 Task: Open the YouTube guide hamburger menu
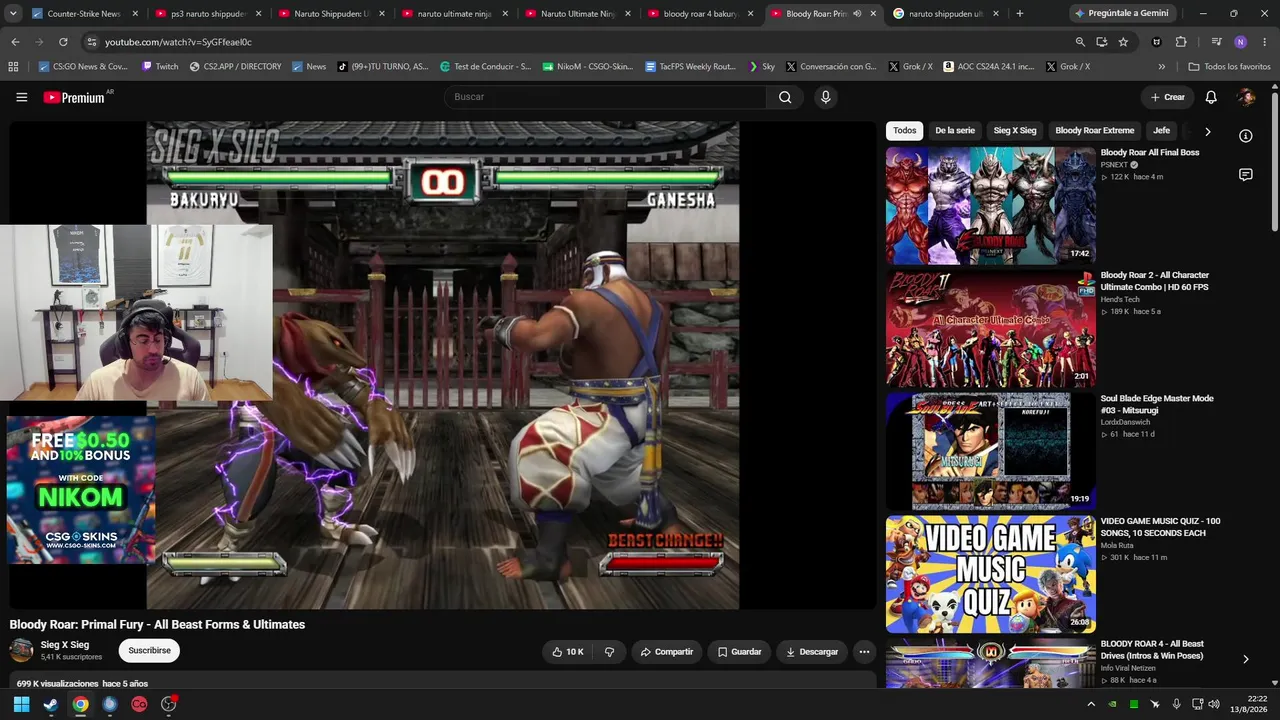tap(21, 97)
